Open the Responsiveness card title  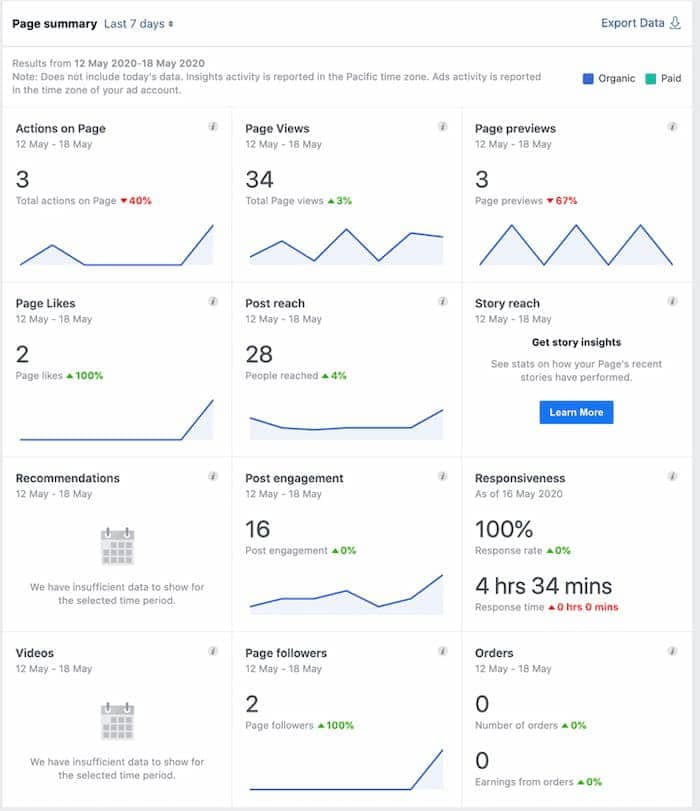click(x=520, y=478)
